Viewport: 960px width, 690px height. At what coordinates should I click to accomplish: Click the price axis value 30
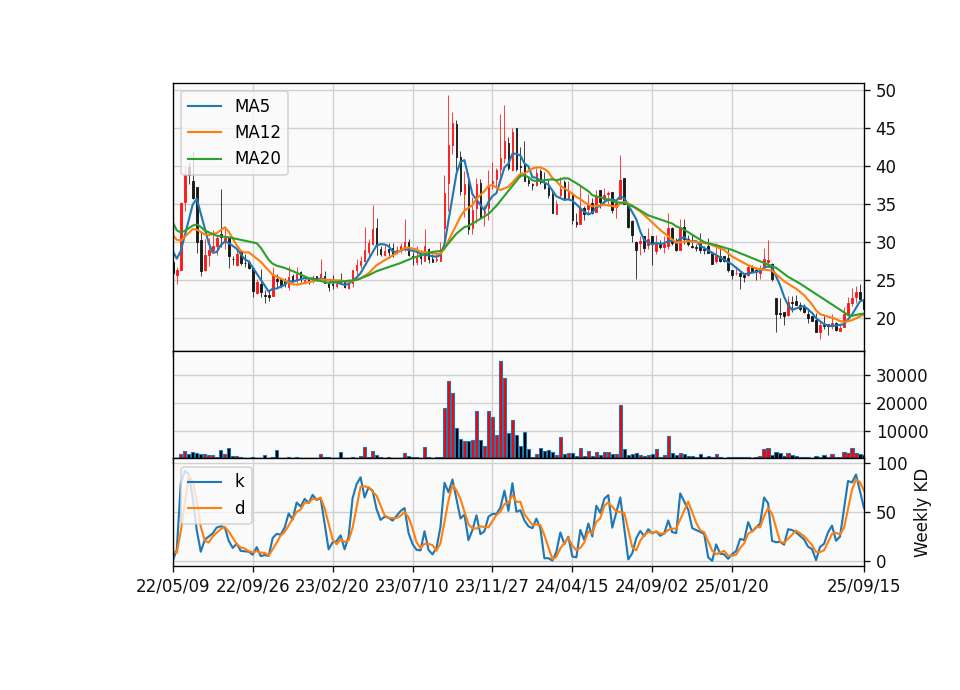tap(885, 243)
